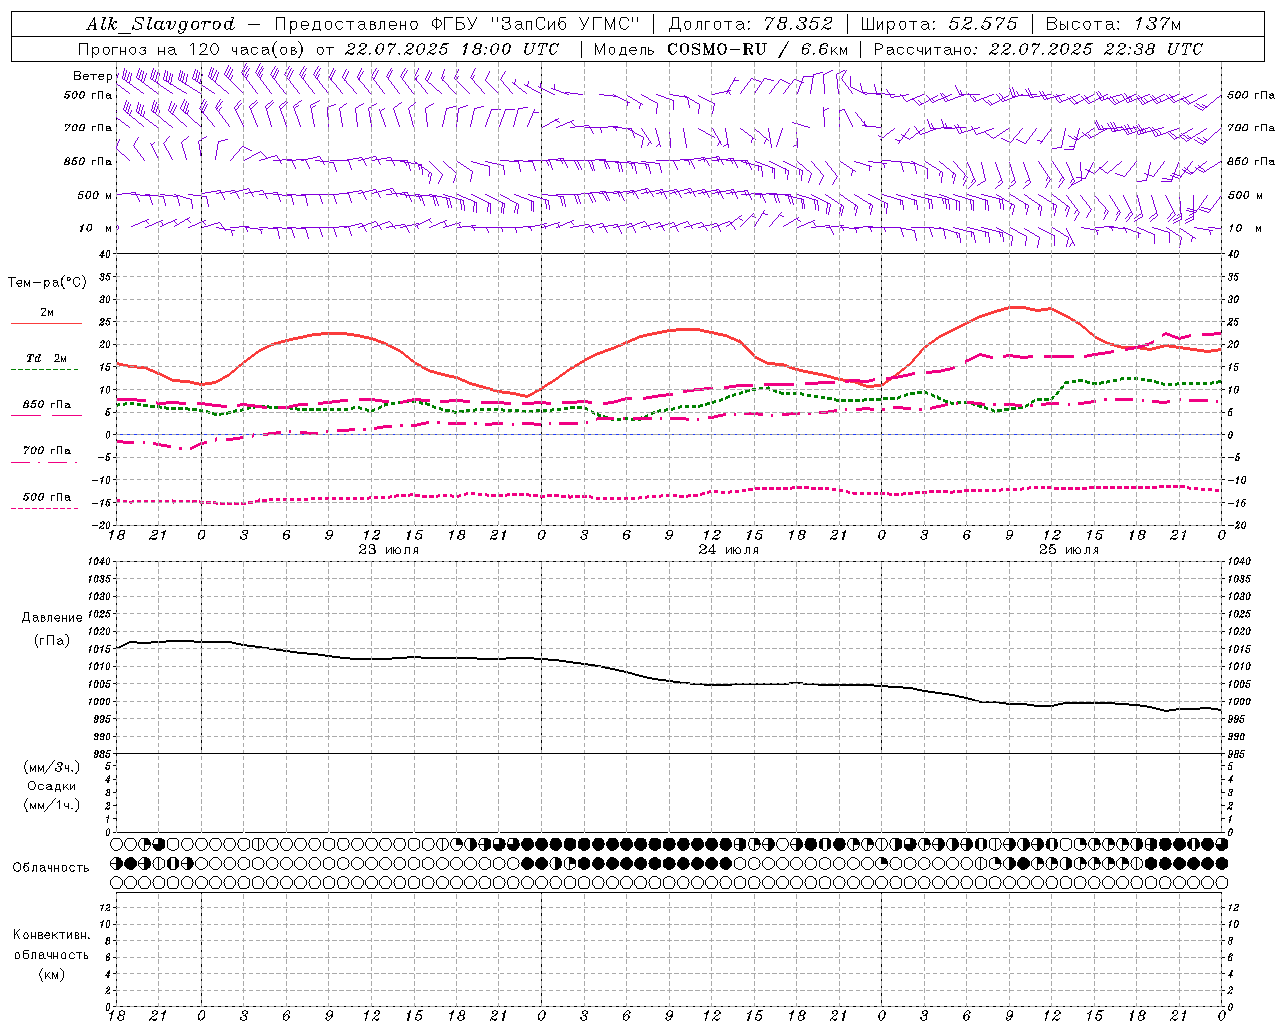Click the Рассчитано: 22.07.2025 22:38 UTC timestamp

click(x=1038, y=49)
